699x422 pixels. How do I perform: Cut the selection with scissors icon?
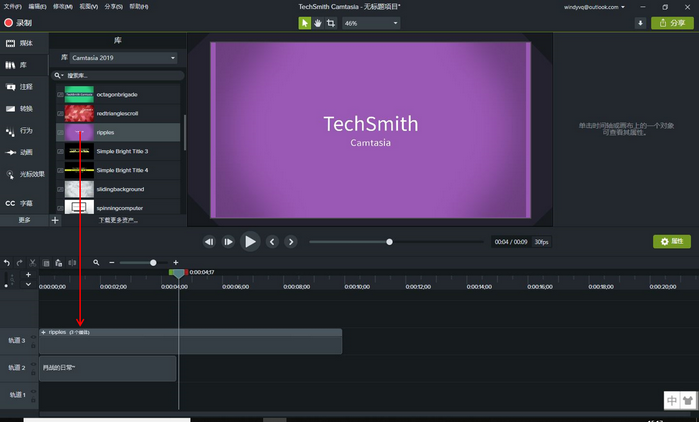click(x=32, y=263)
